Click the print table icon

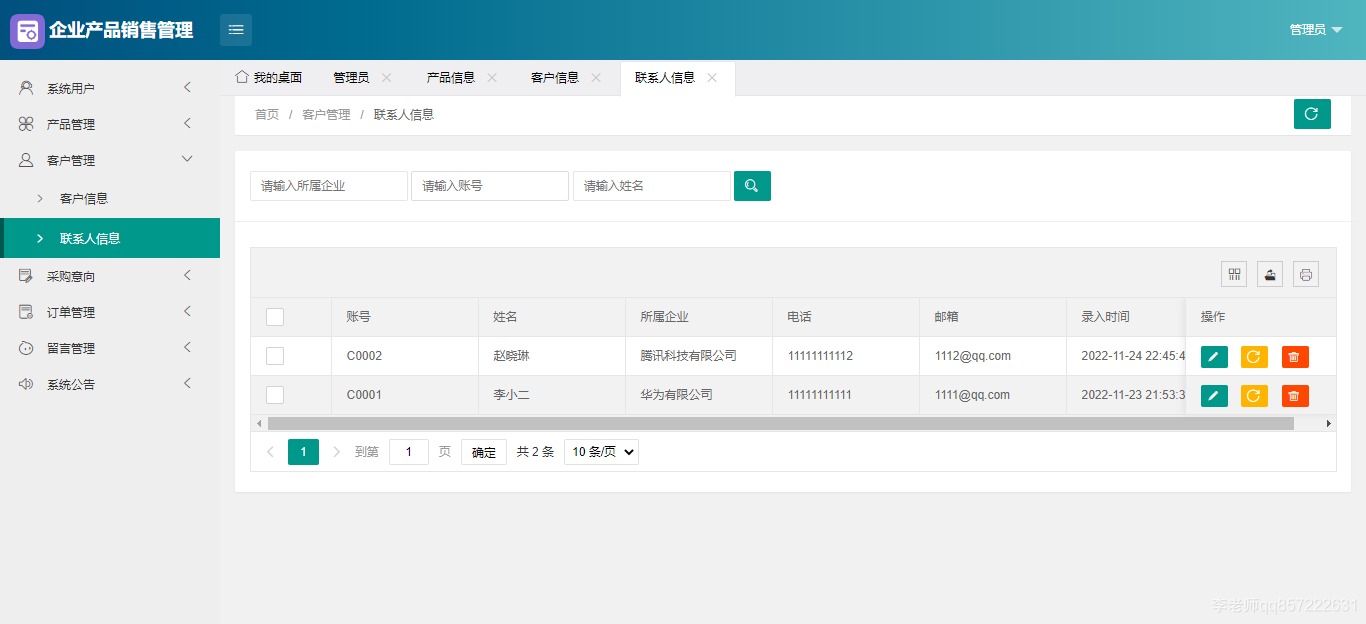click(x=1306, y=274)
